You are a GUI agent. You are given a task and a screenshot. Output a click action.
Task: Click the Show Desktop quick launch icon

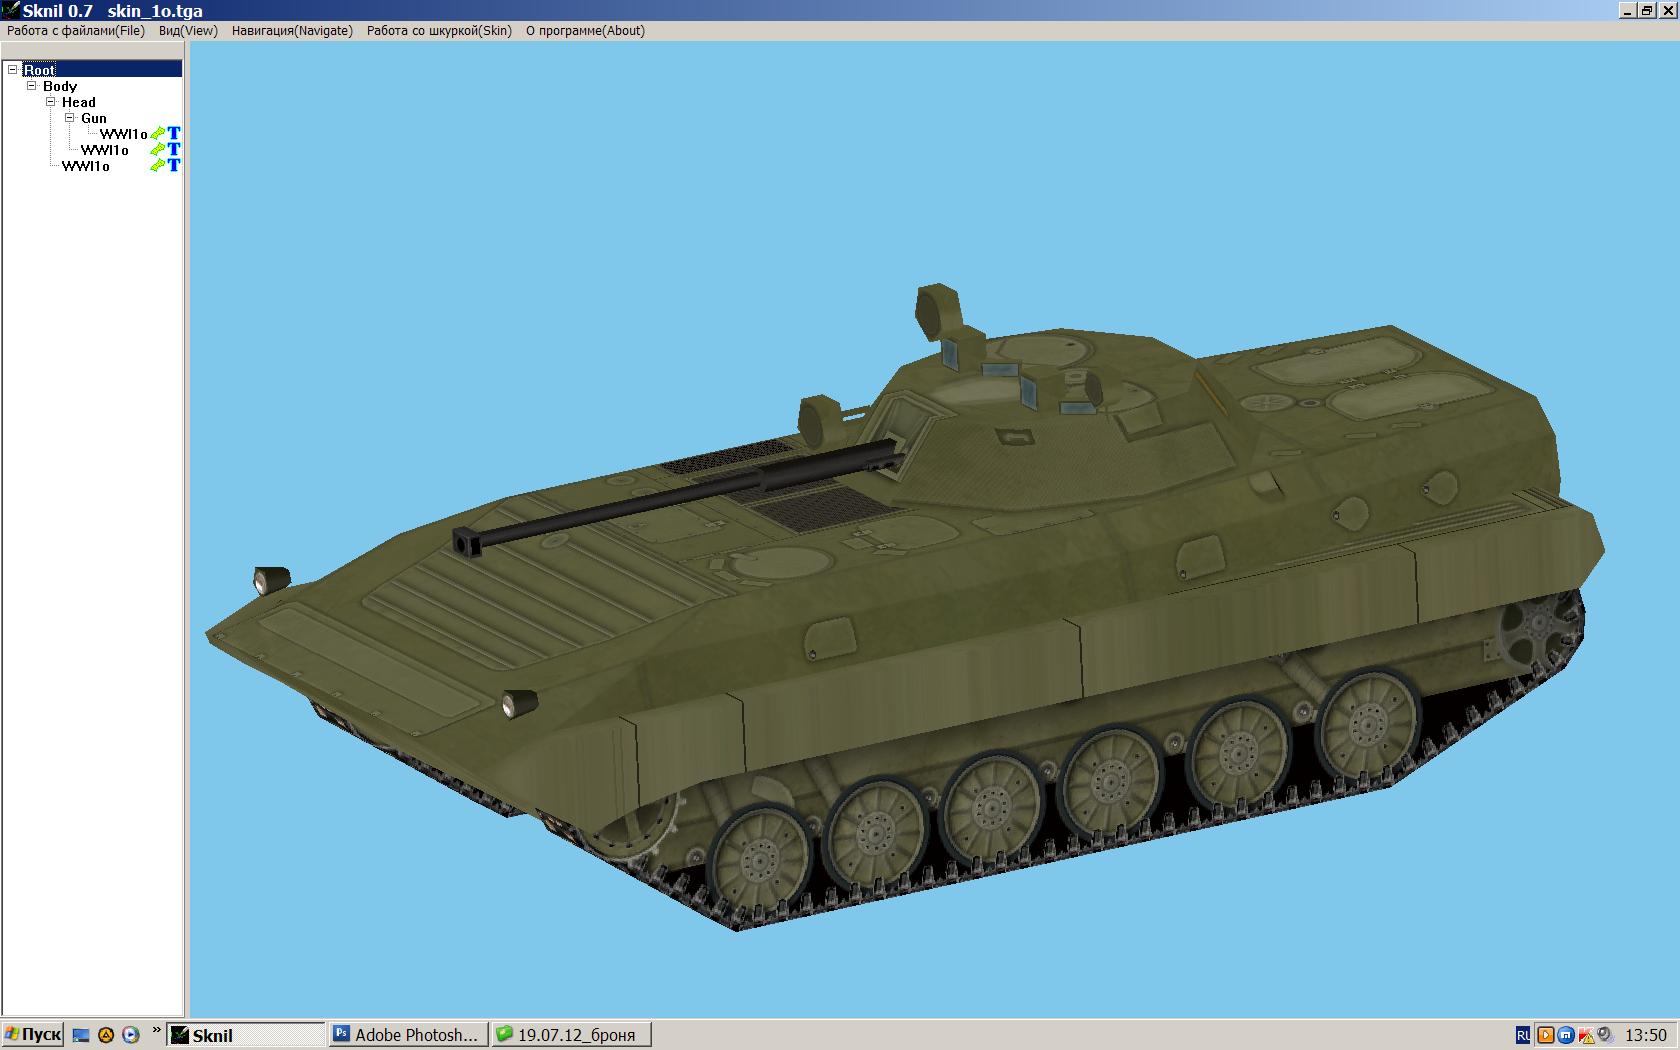click(82, 1036)
